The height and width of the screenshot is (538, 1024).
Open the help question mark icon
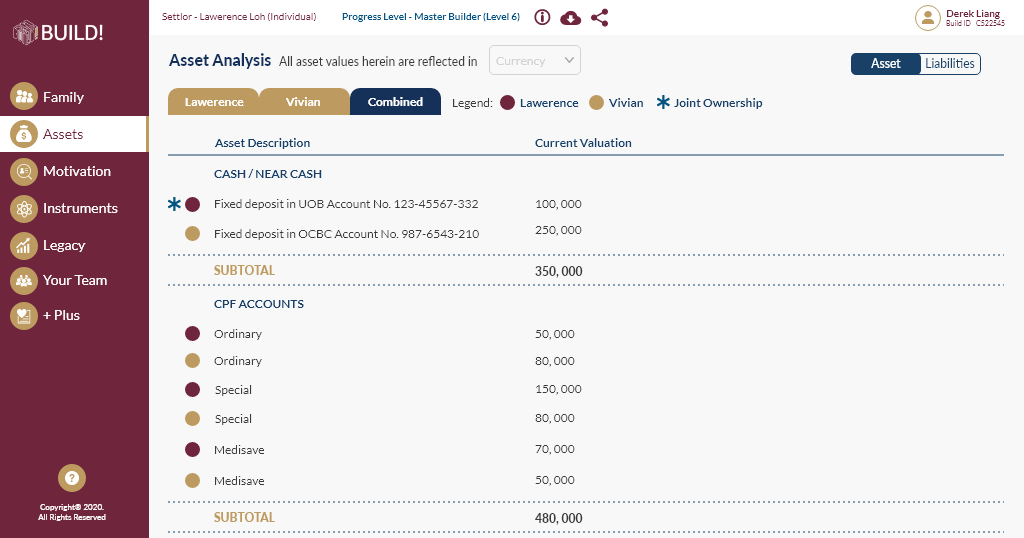pos(72,478)
